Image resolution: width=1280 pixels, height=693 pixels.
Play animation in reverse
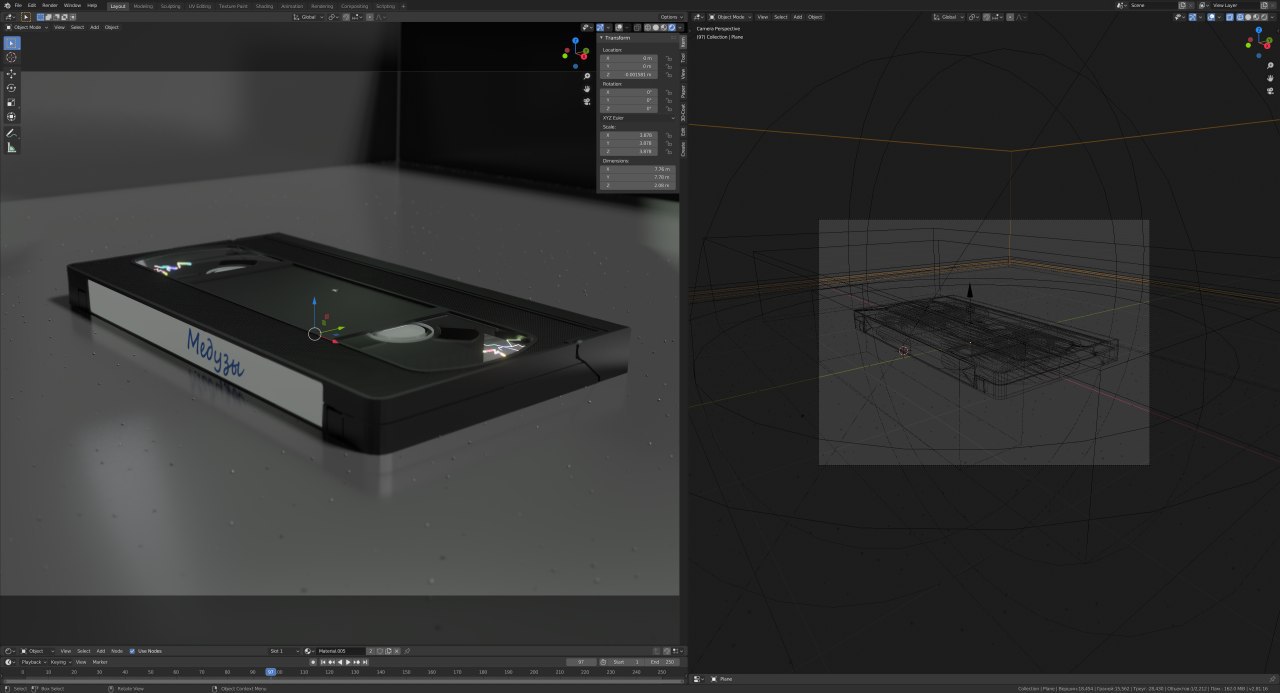(x=340, y=662)
